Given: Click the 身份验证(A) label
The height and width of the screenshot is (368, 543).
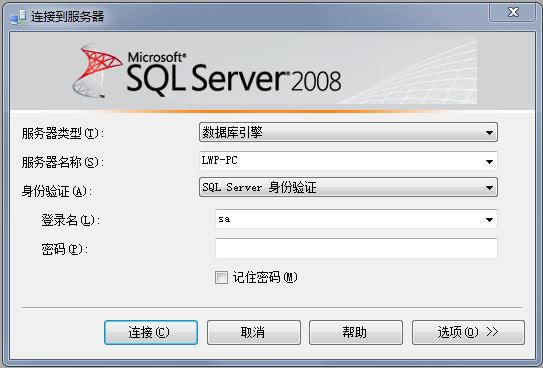Looking at the screenshot, I should pyautogui.click(x=57, y=191).
